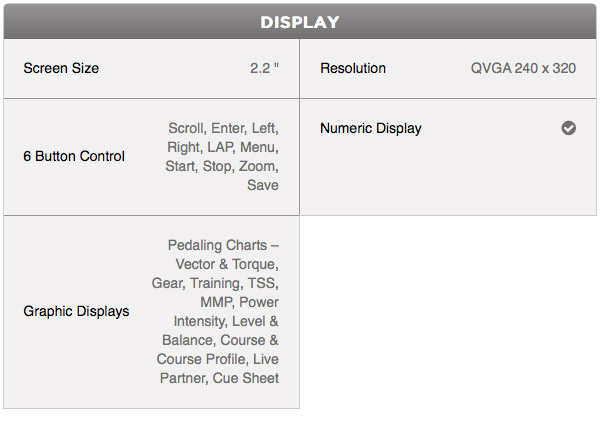The width and height of the screenshot is (600, 432).
Task: Click the MMP, Power text line
Action: (x=240, y=302)
